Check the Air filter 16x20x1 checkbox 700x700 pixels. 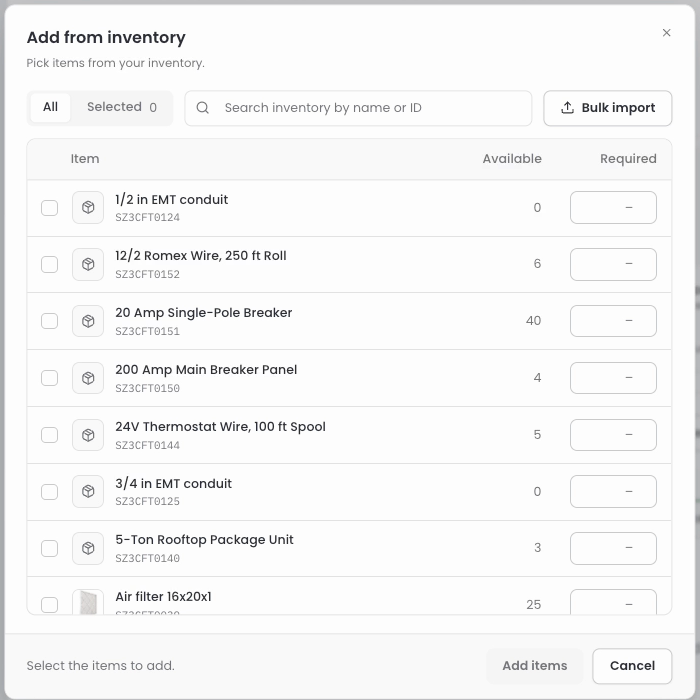pyautogui.click(x=50, y=605)
